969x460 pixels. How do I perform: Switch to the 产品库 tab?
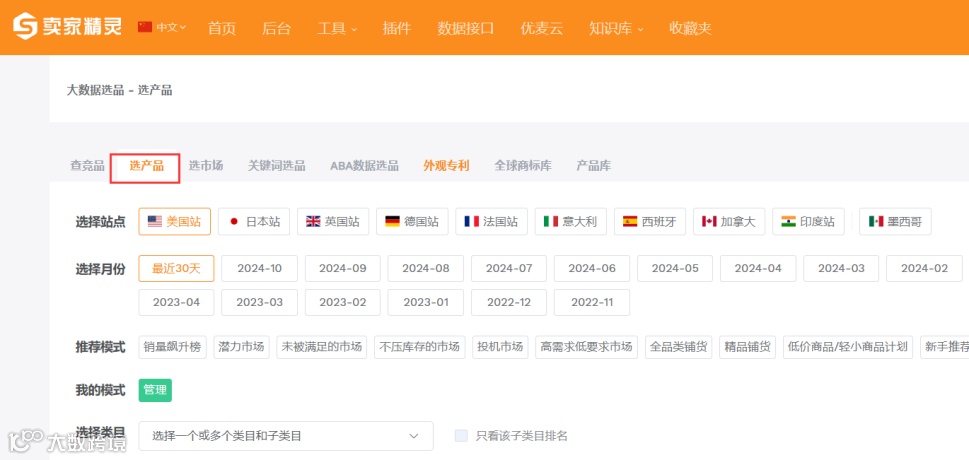593,166
